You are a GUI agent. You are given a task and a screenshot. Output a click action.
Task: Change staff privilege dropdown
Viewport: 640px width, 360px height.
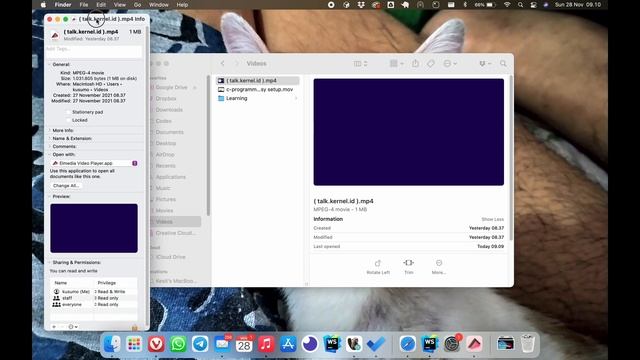coord(107,298)
